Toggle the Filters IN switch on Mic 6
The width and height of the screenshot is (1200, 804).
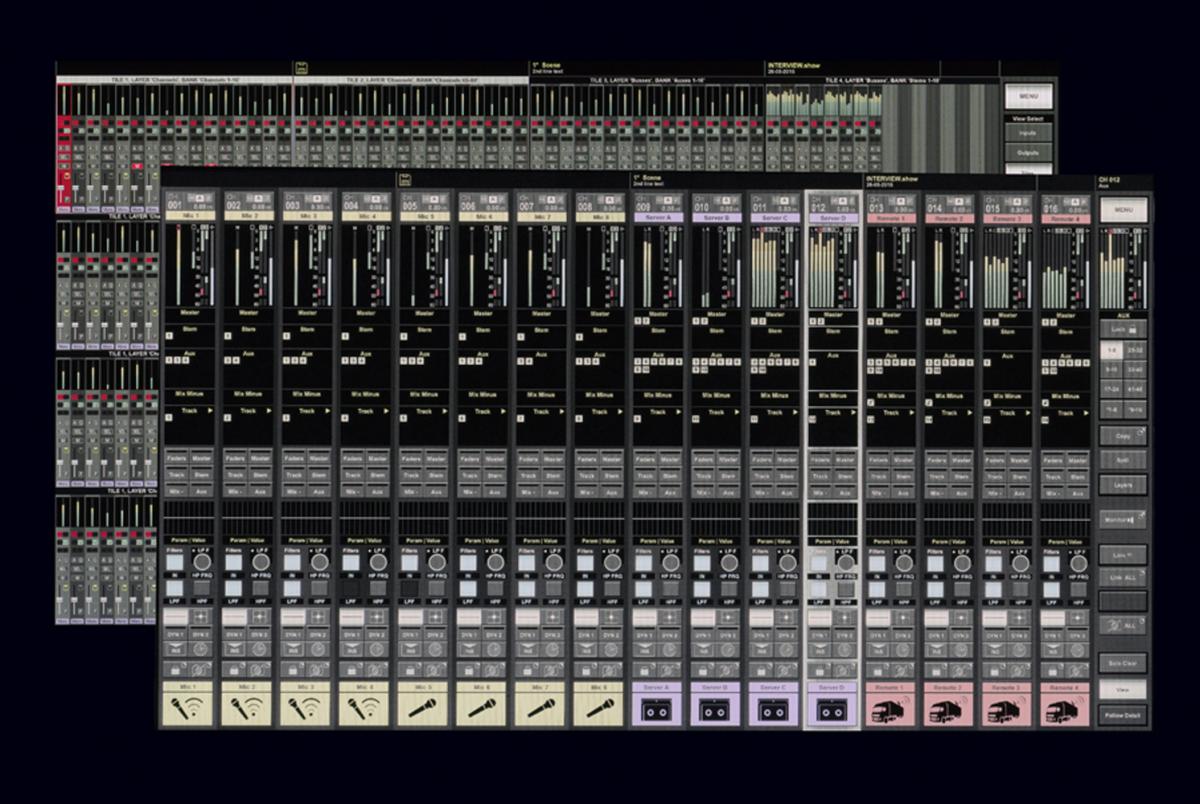(x=468, y=562)
